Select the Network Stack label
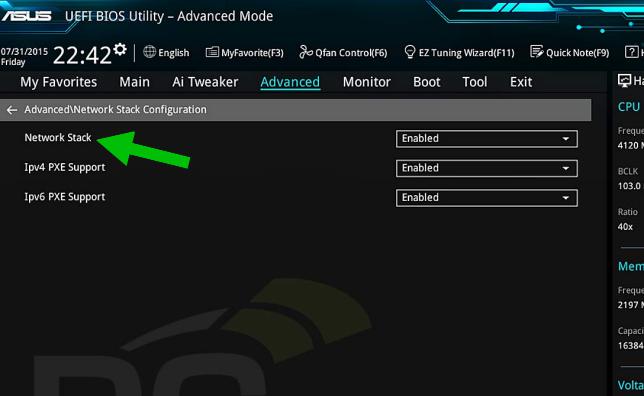This screenshot has height=396, width=644. tap(58, 138)
